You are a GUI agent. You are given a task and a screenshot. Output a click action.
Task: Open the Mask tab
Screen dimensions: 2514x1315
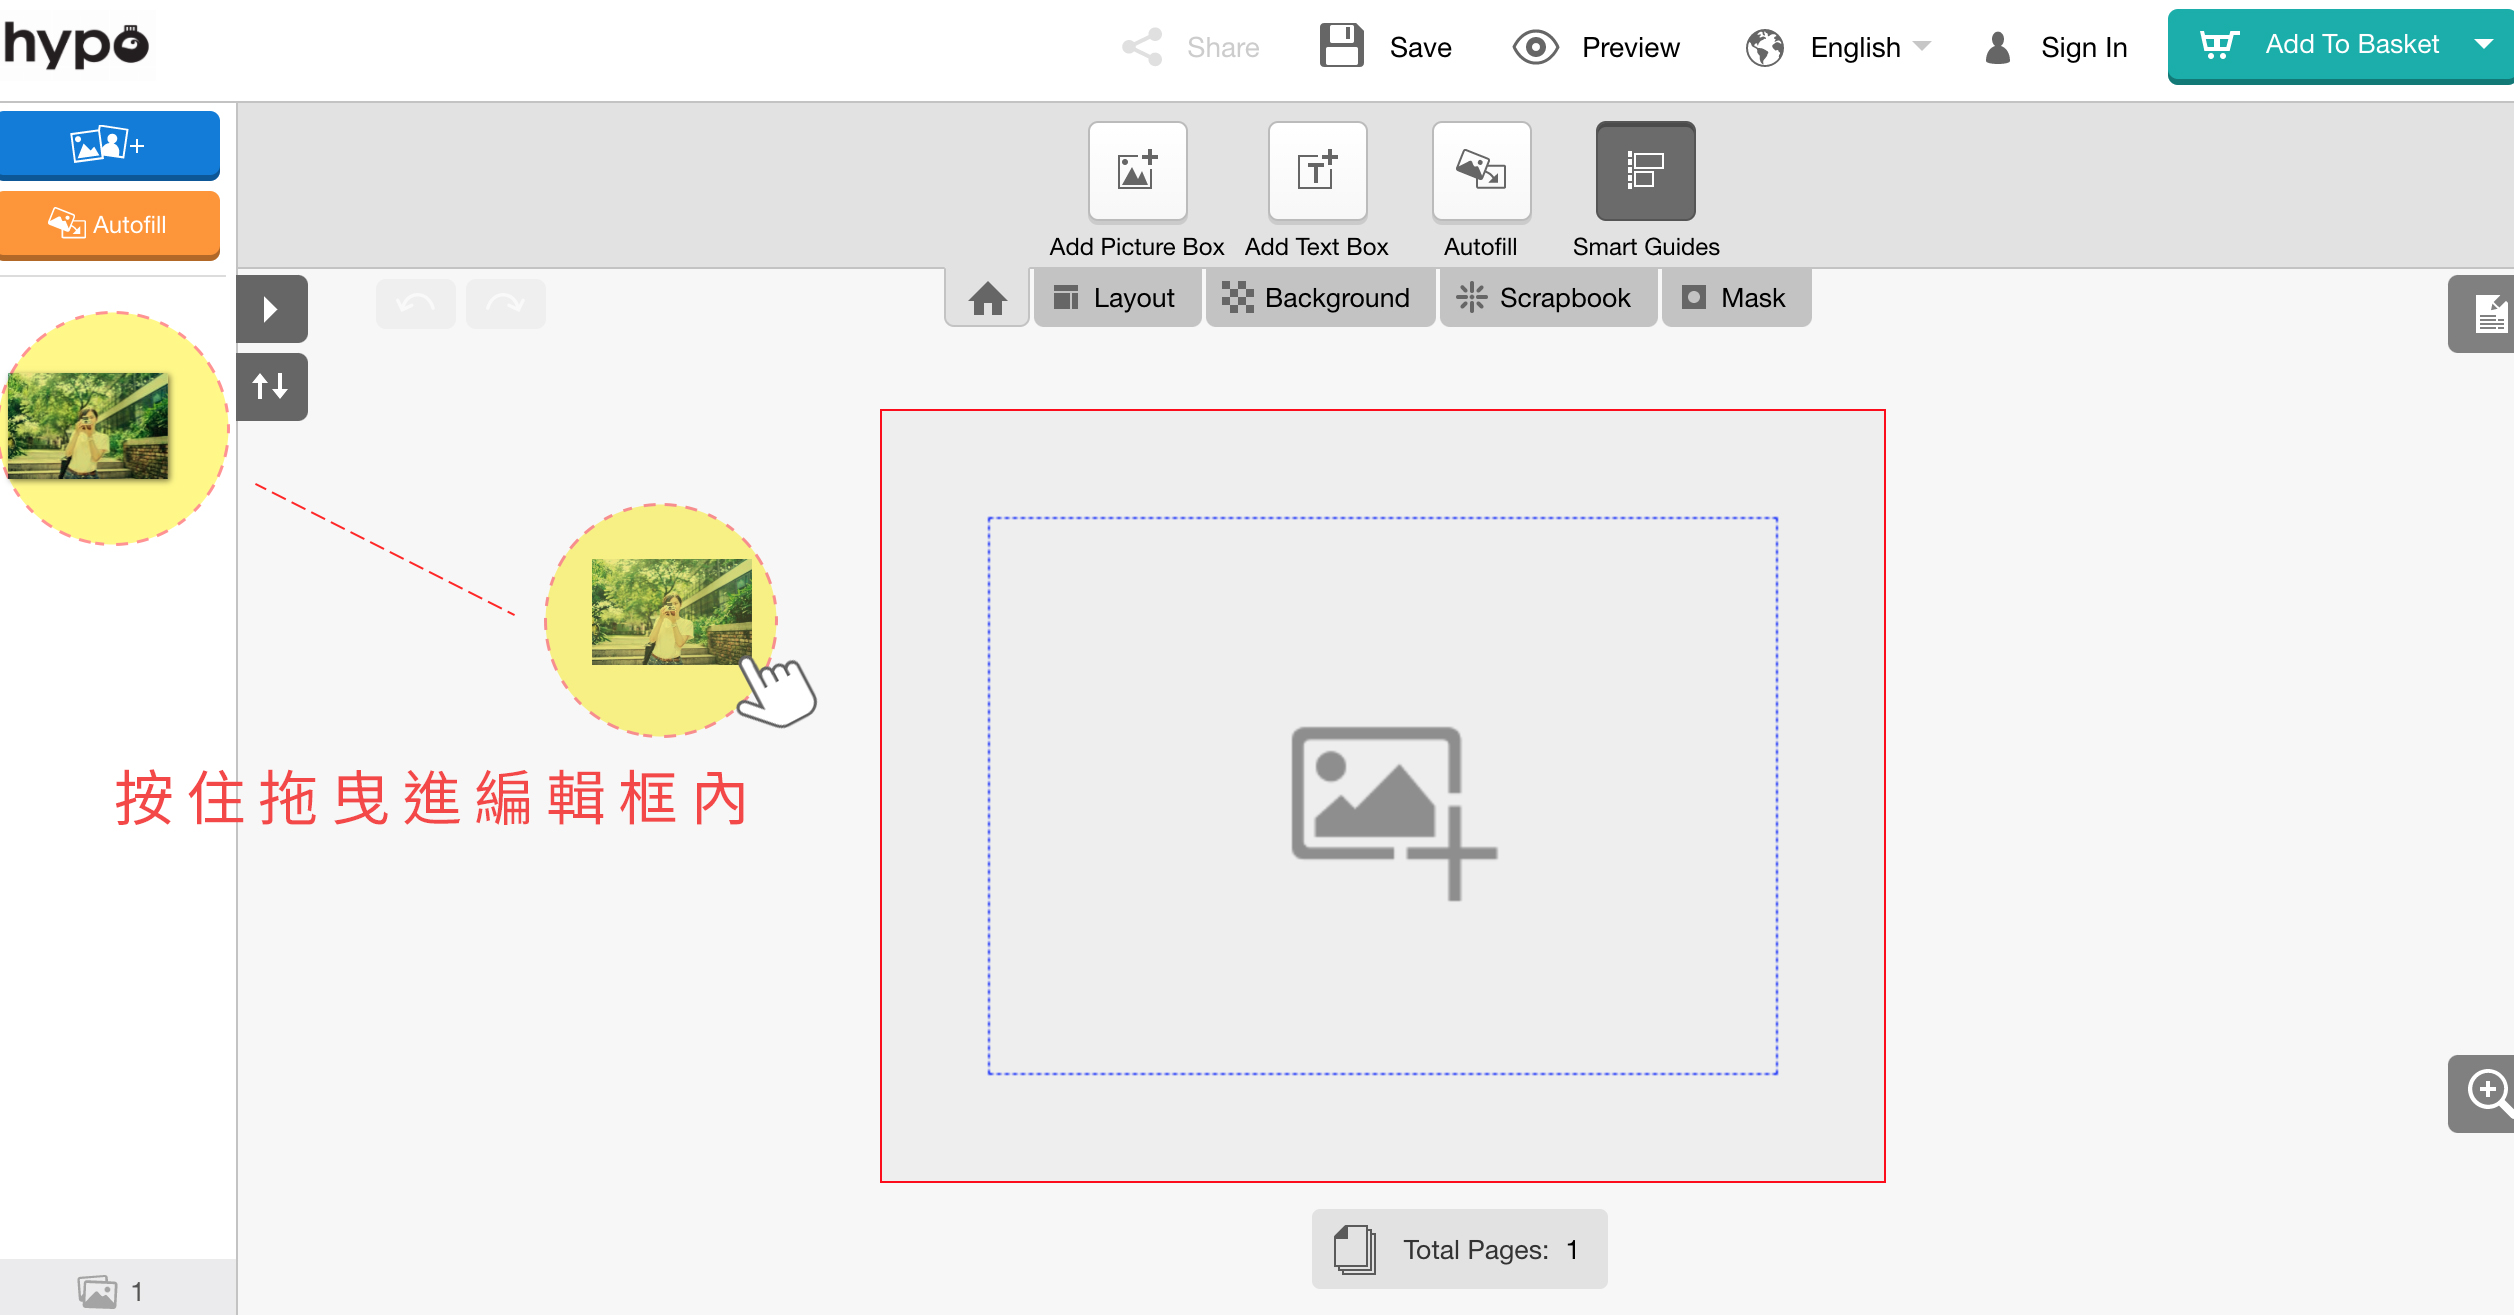coord(1735,298)
